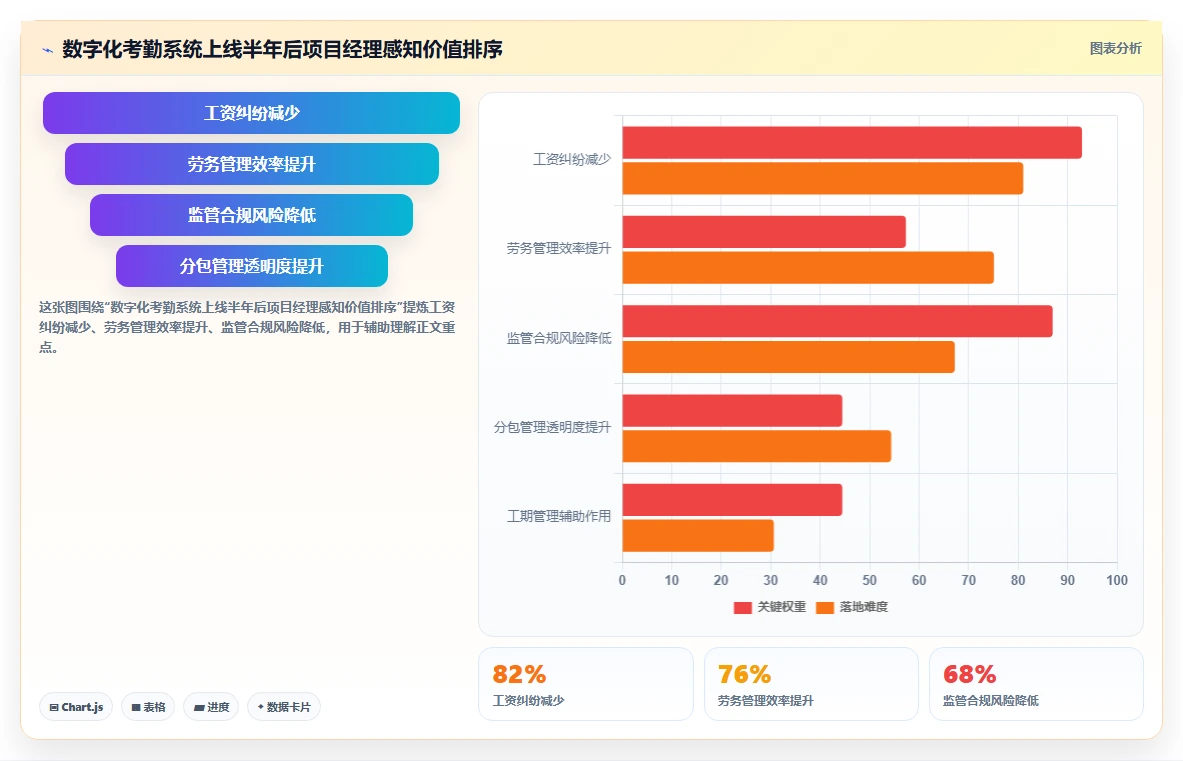
Task: Click the x-axis tick label 100
Action: 1117,580
